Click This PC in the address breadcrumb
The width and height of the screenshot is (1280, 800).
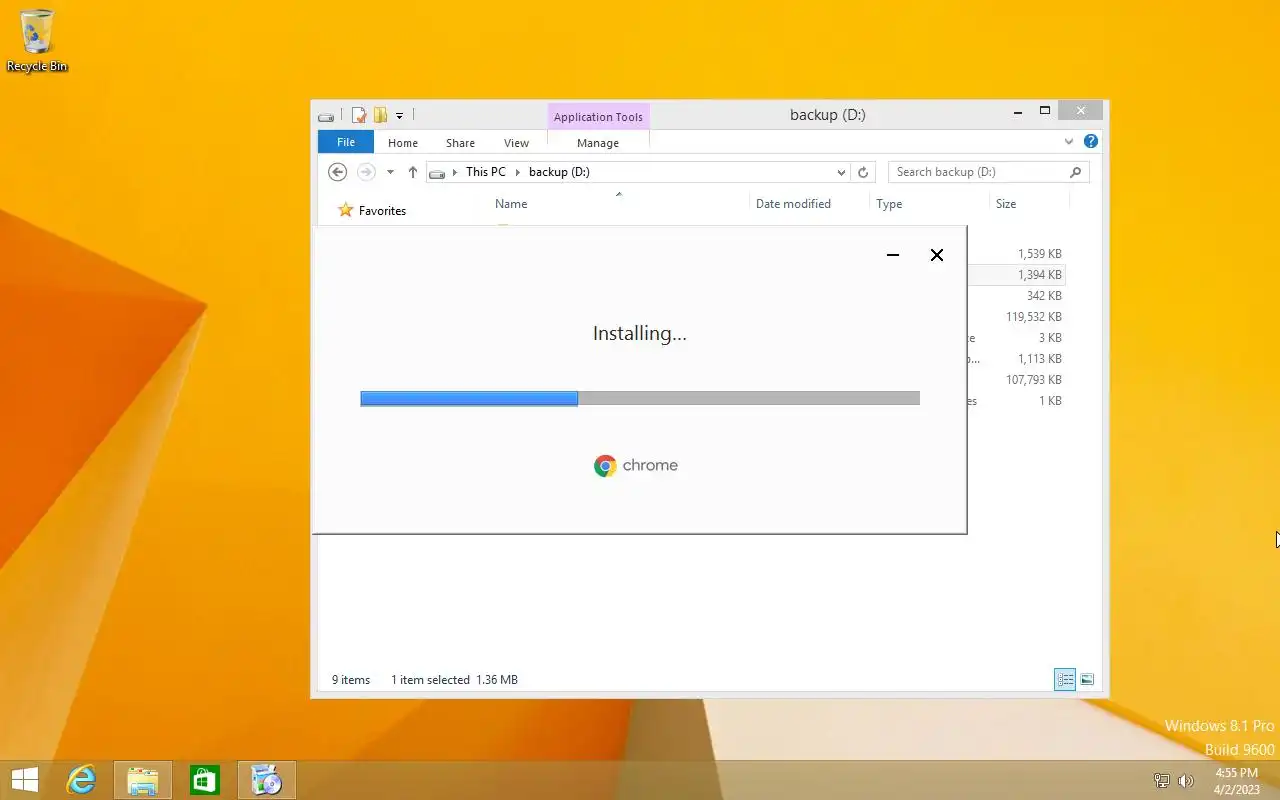486,172
